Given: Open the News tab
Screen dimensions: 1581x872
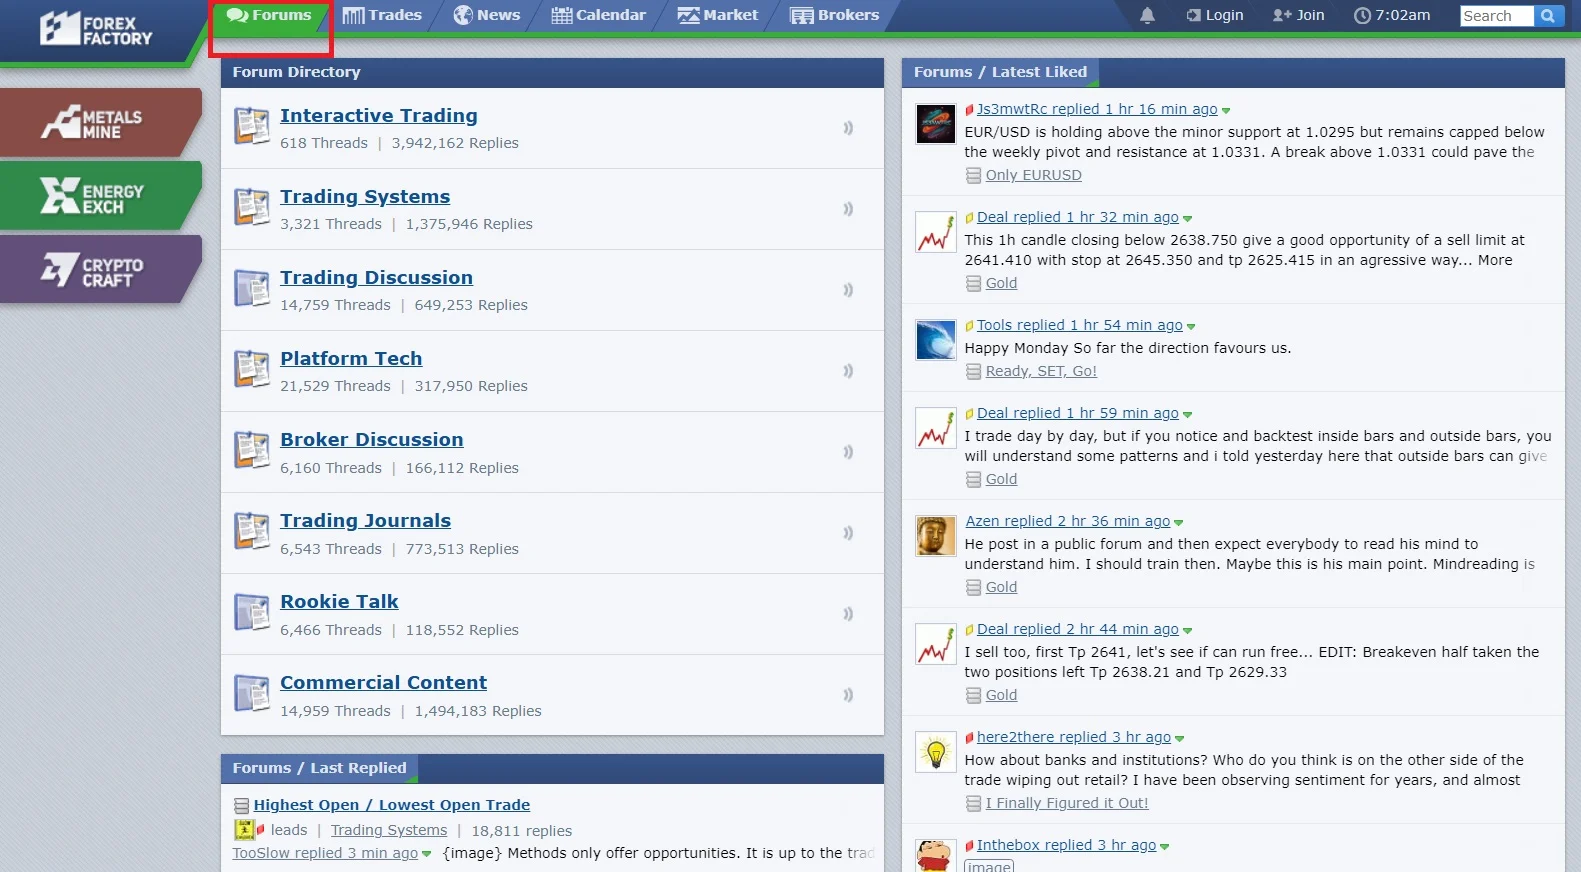Looking at the screenshot, I should [487, 15].
